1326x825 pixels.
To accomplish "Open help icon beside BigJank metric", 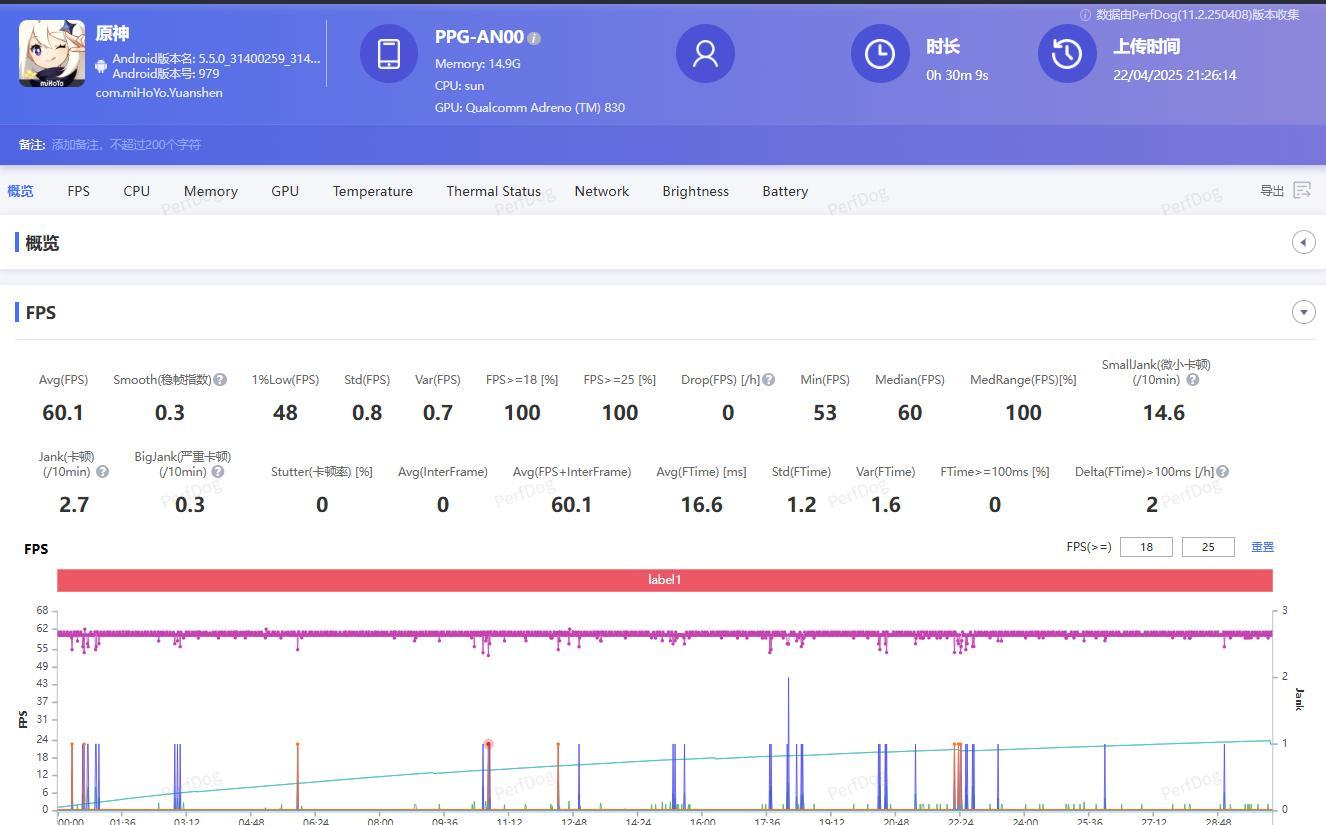I will point(218,472).
